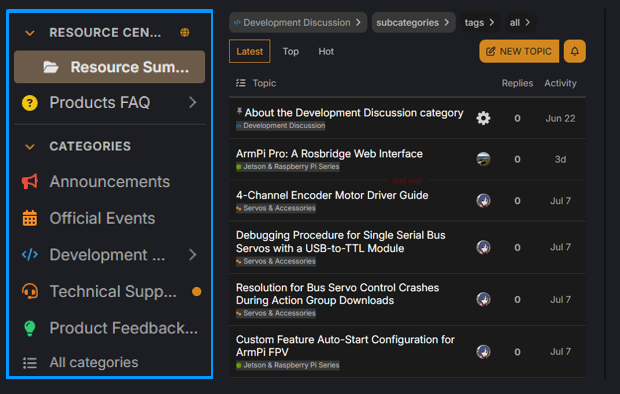620x394 pixels.
Task: Click the avatar on Resolution for Bus Servo row
Action: [x=483, y=299]
